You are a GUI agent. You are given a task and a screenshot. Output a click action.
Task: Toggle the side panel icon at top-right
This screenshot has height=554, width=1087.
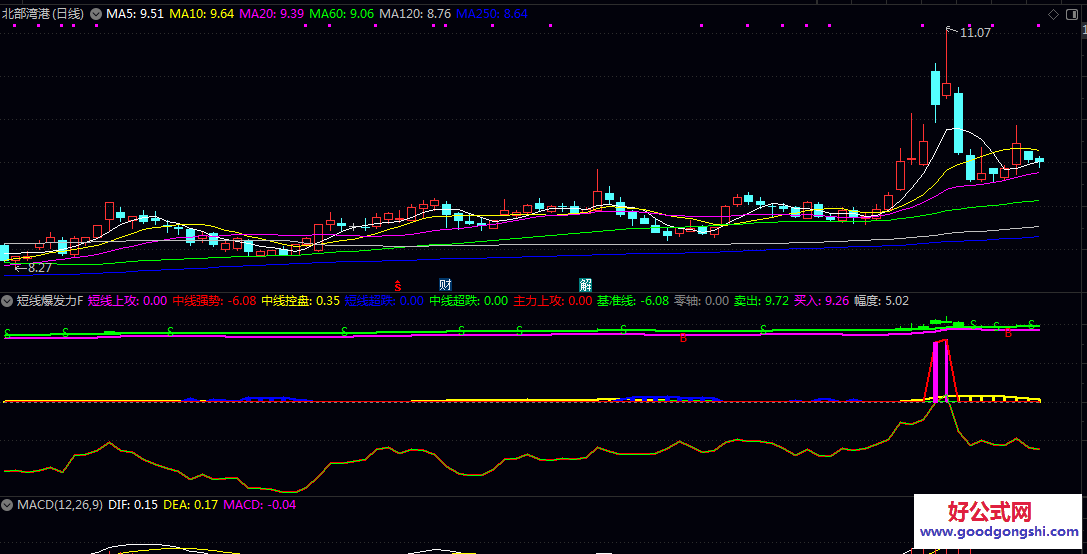pyautogui.click(x=1070, y=14)
